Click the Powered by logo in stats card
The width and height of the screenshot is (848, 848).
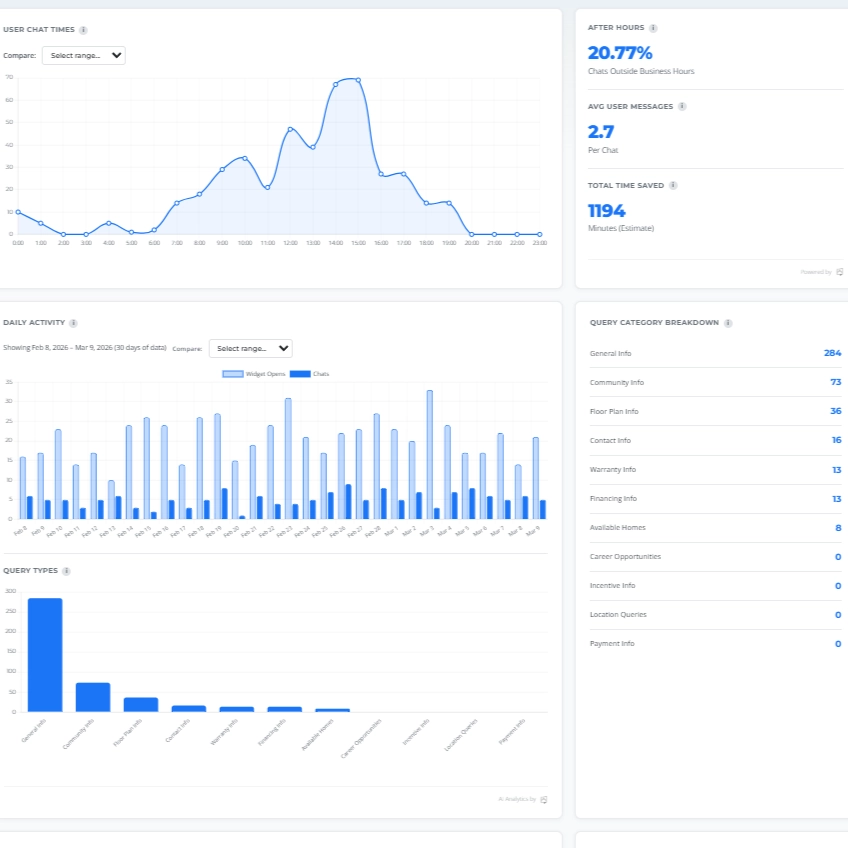pyautogui.click(x=840, y=271)
